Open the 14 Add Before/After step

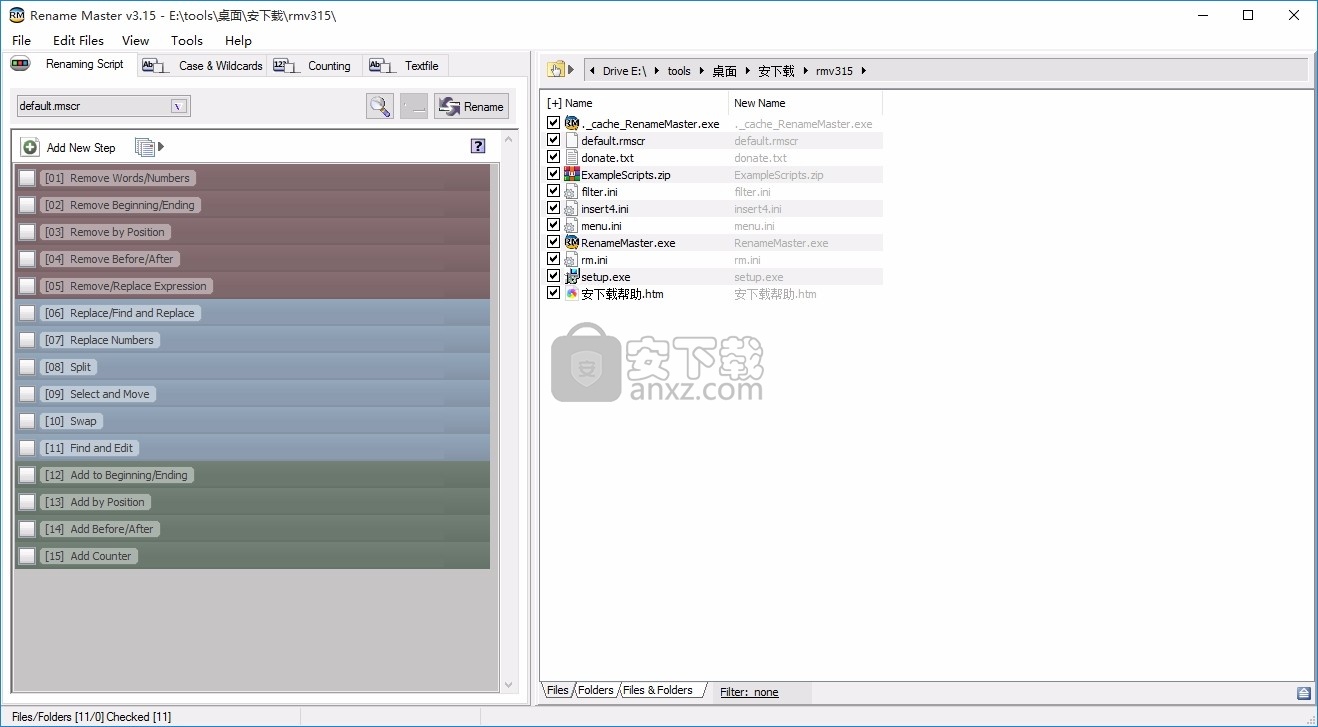coord(100,529)
